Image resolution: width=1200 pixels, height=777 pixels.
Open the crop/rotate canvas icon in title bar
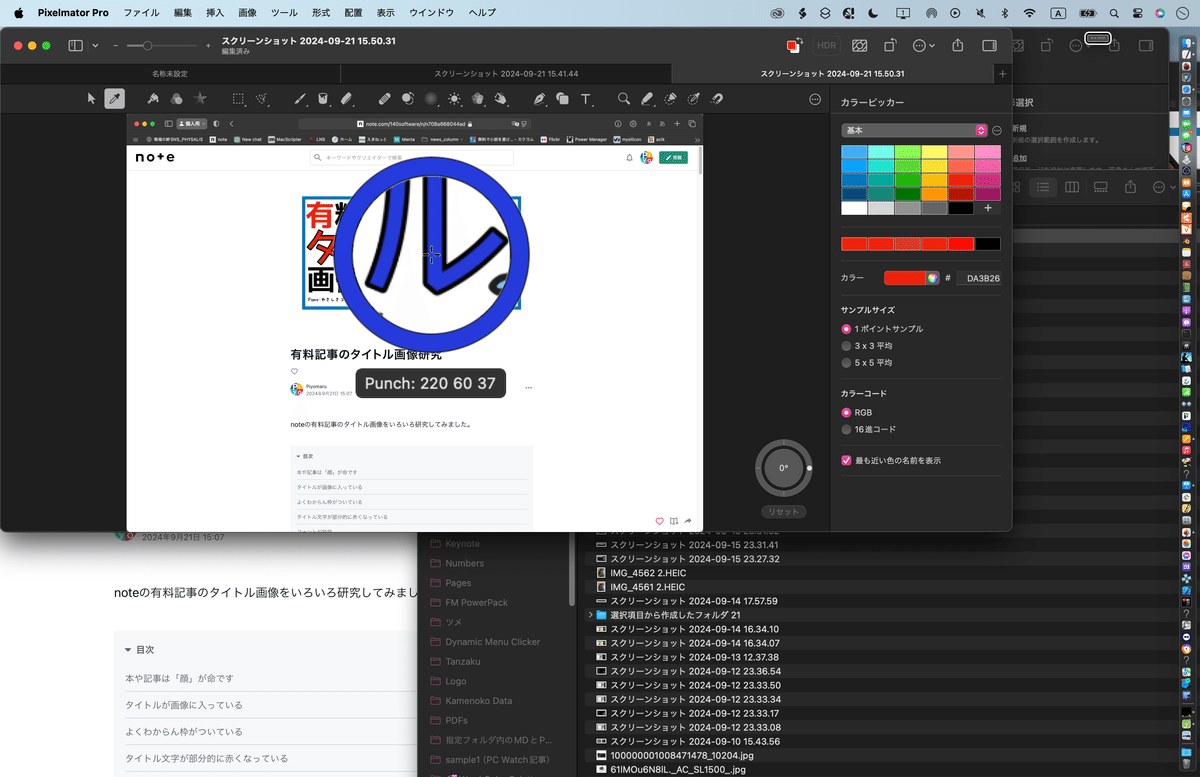[890, 45]
